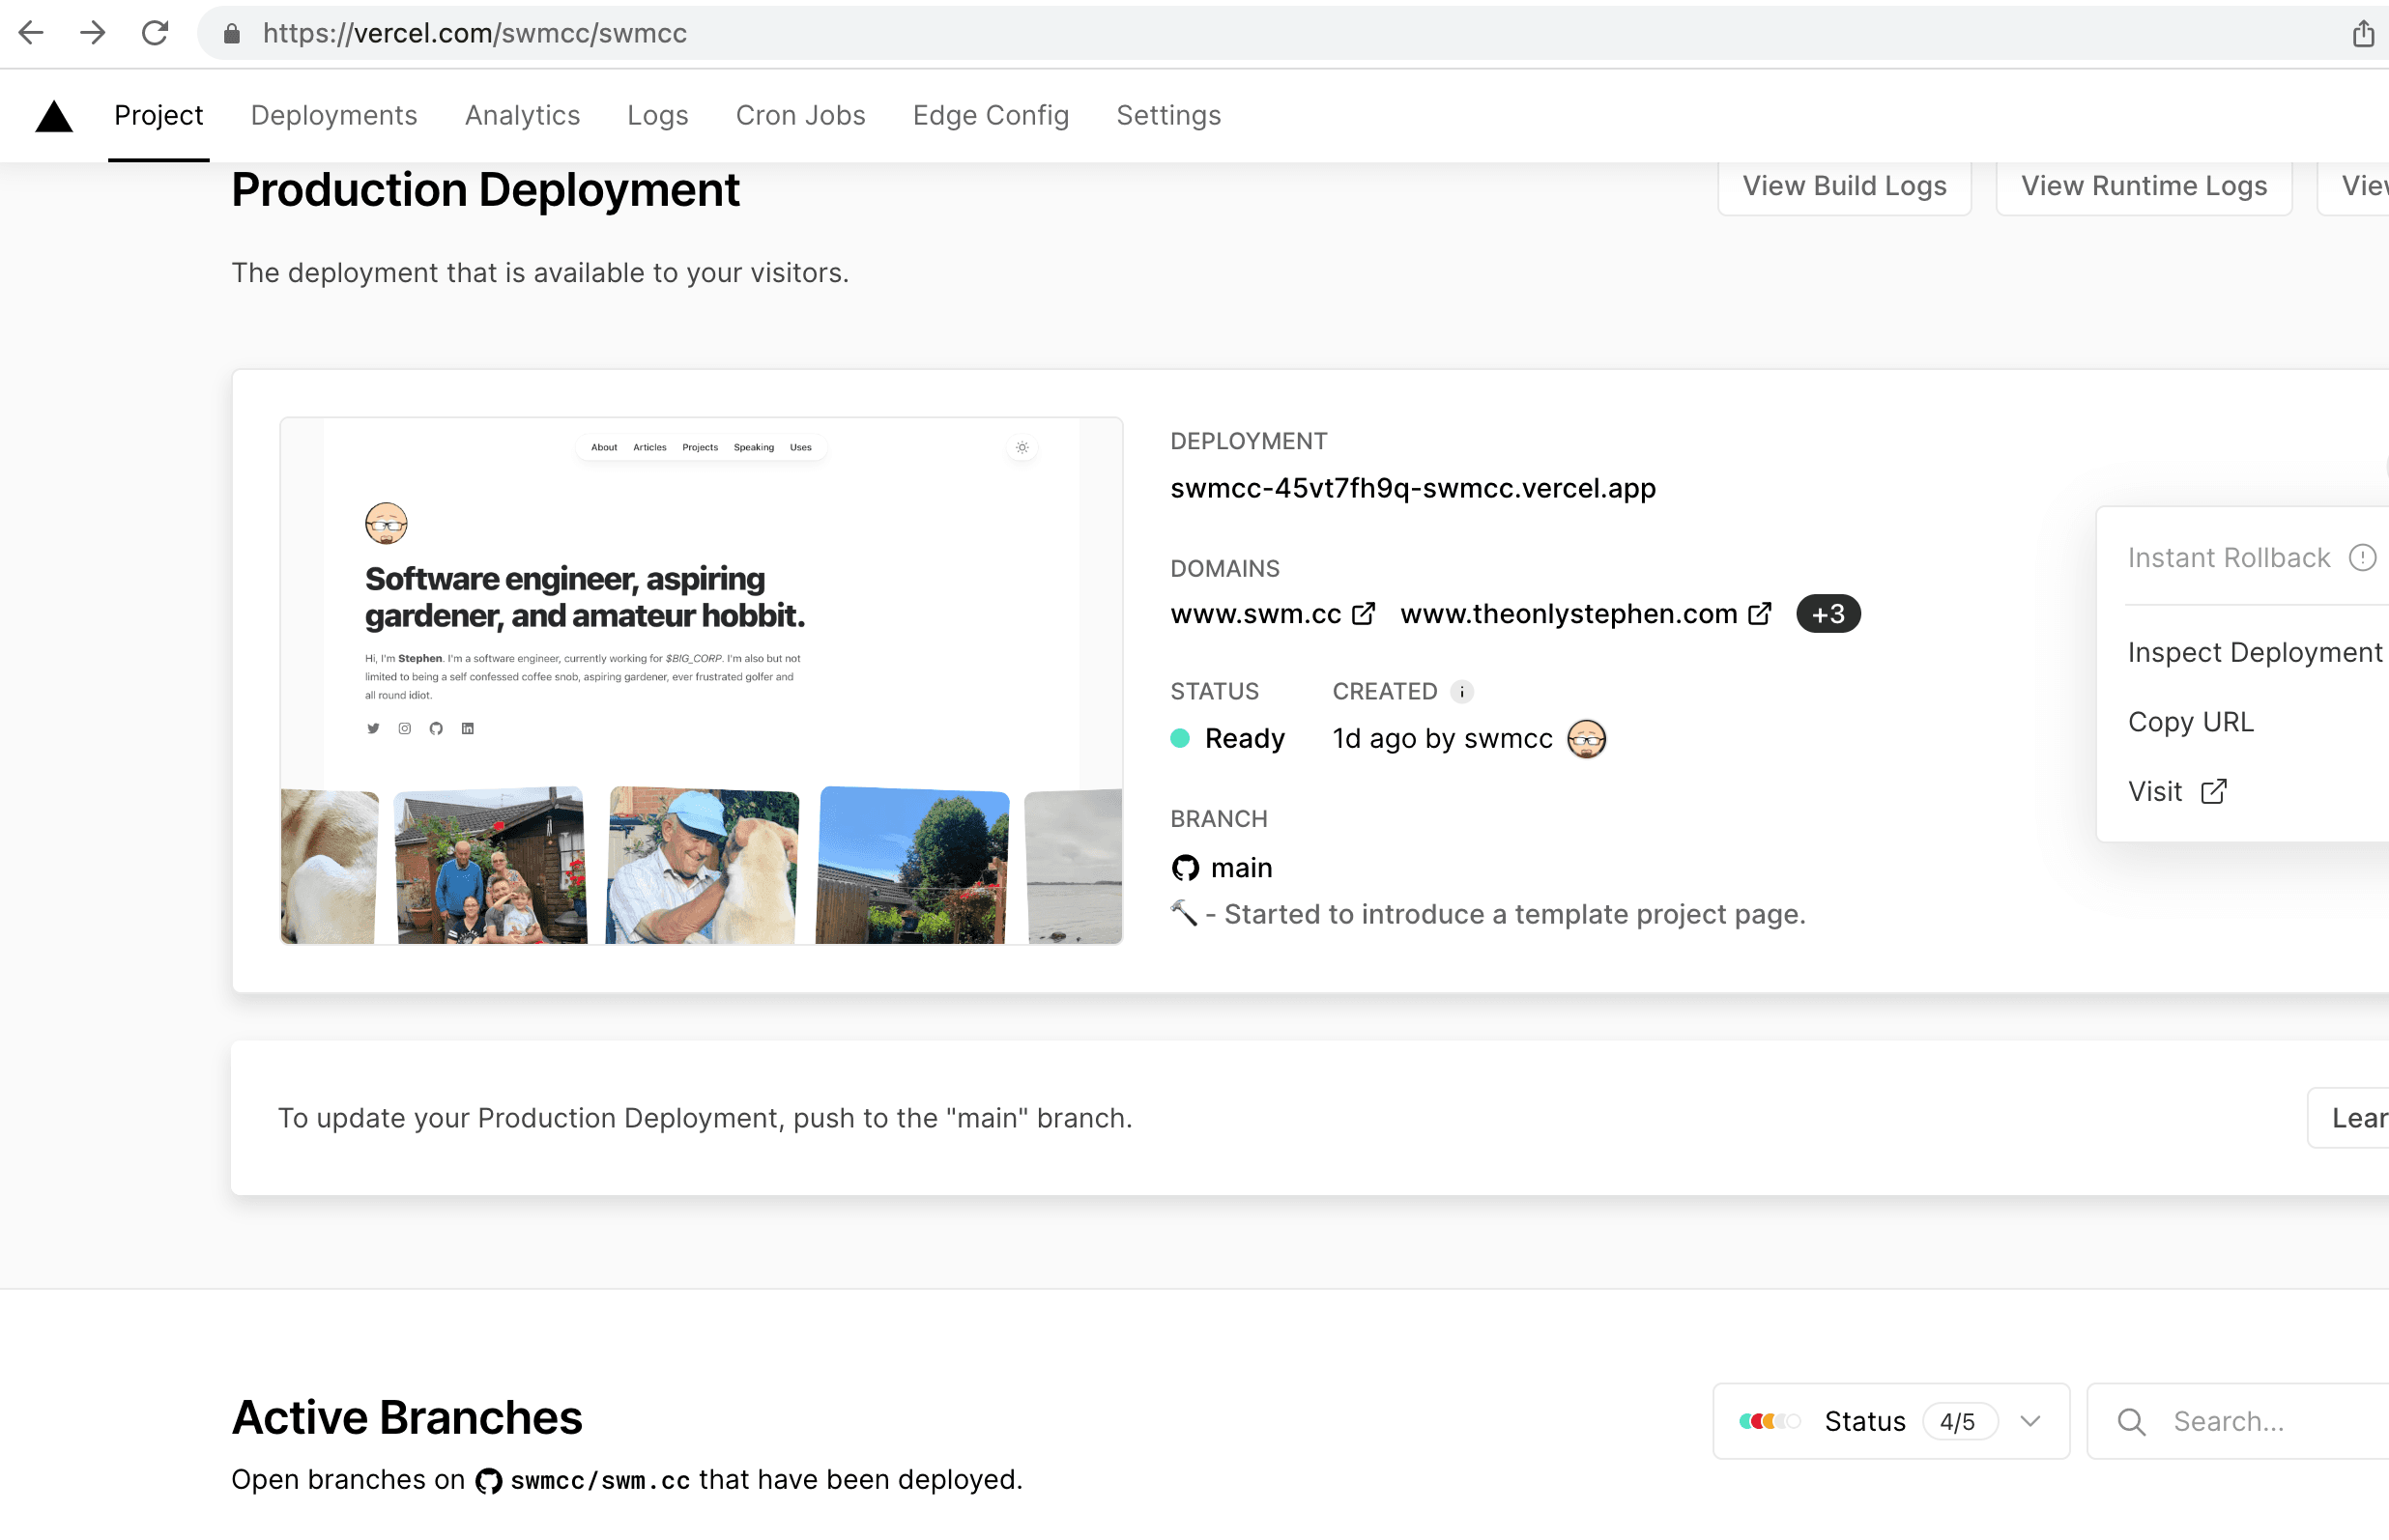
Task: Click Copy URL context menu item
Action: click(x=2191, y=721)
